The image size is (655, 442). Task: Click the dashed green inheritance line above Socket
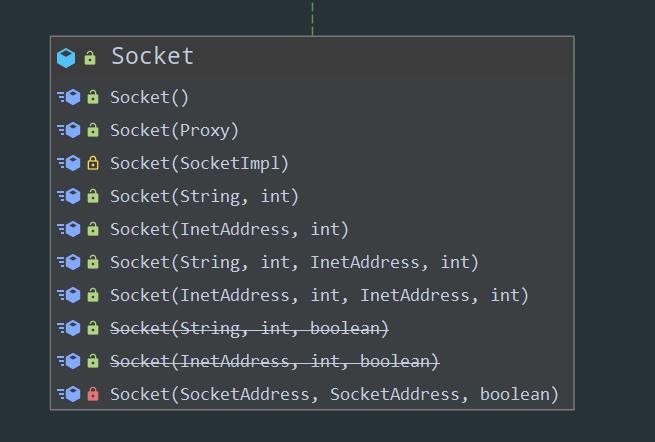[x=312, y=18]
